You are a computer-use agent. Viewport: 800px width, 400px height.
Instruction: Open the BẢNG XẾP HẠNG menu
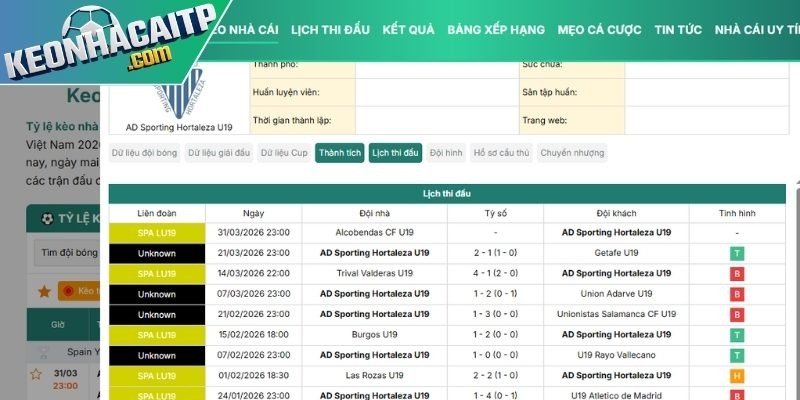coord(496,29)
